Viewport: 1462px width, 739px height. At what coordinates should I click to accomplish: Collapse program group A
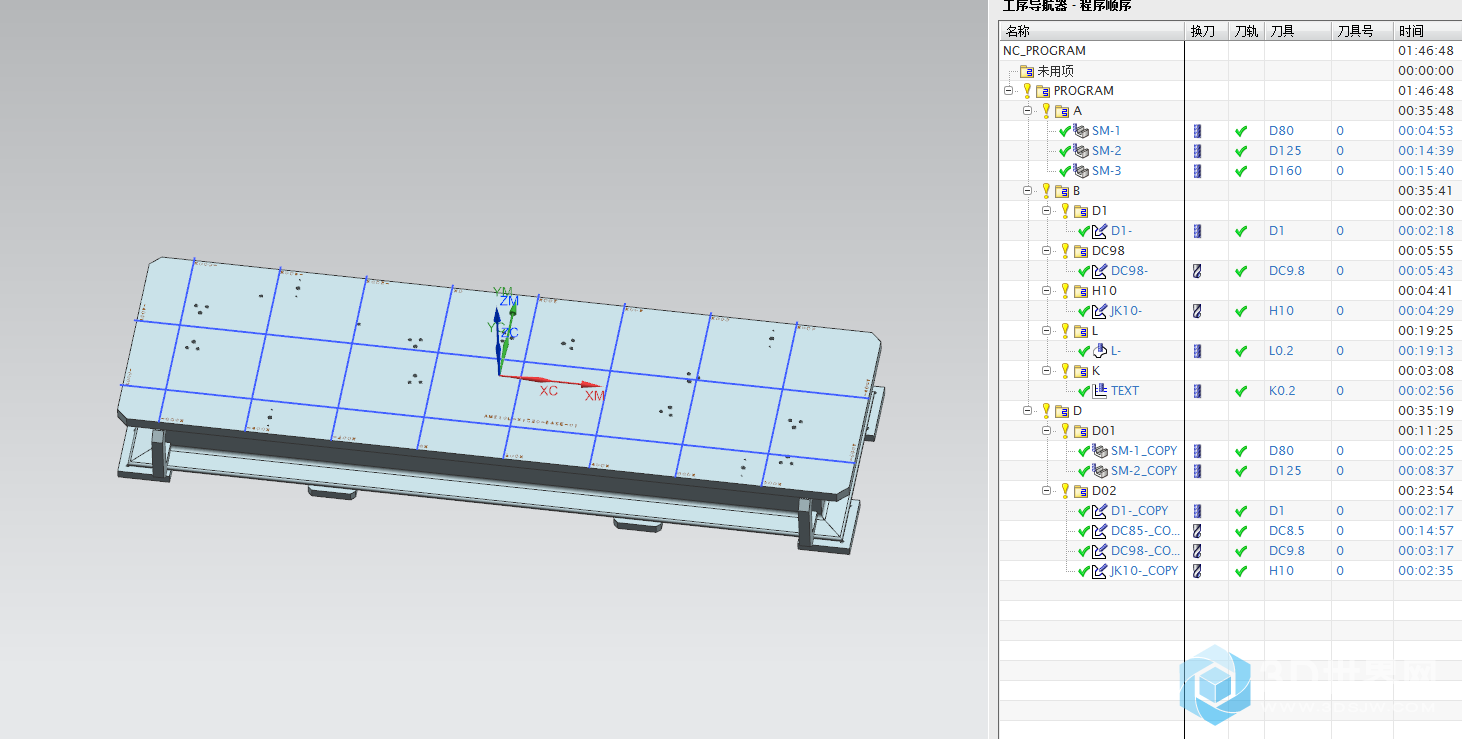(1028, 111)
